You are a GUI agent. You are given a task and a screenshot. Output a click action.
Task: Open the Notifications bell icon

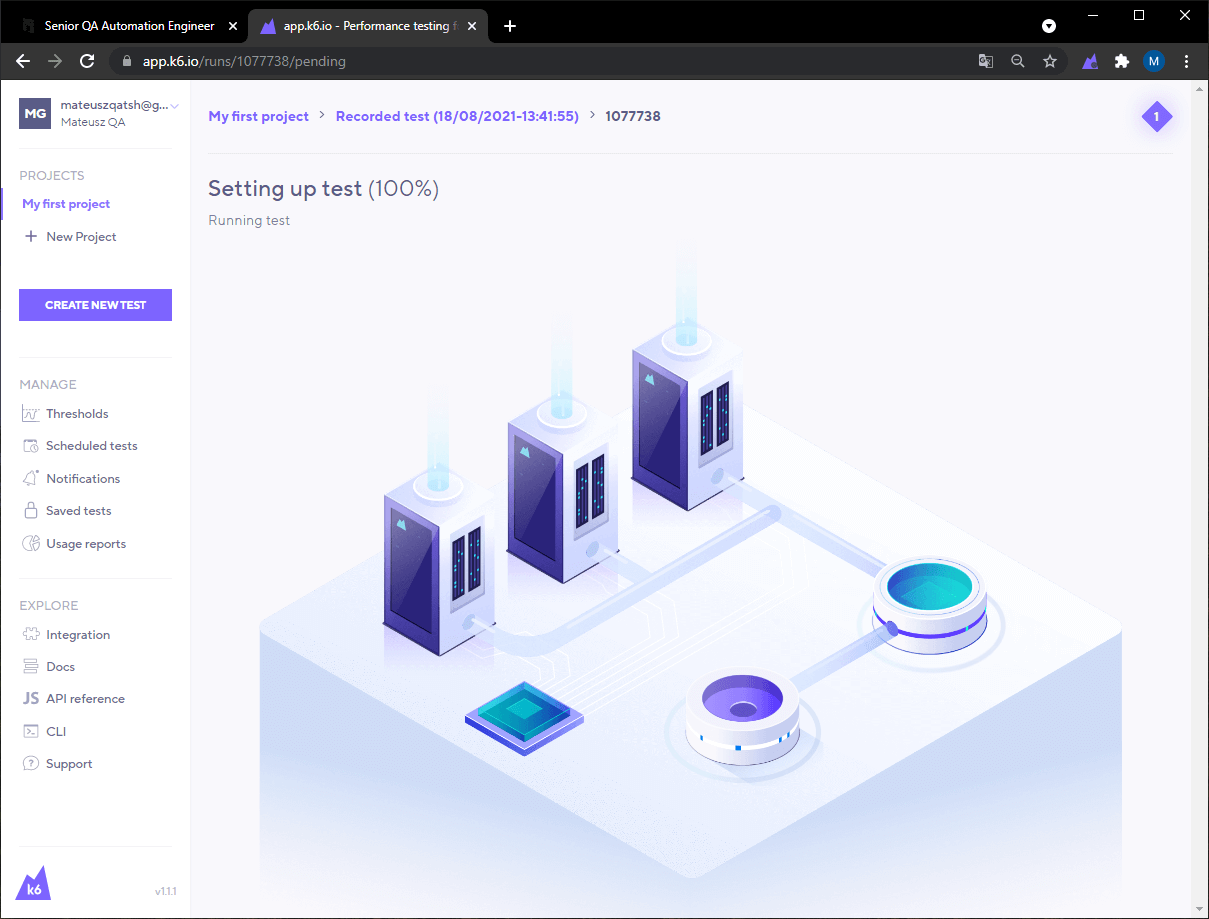(30, 479)
